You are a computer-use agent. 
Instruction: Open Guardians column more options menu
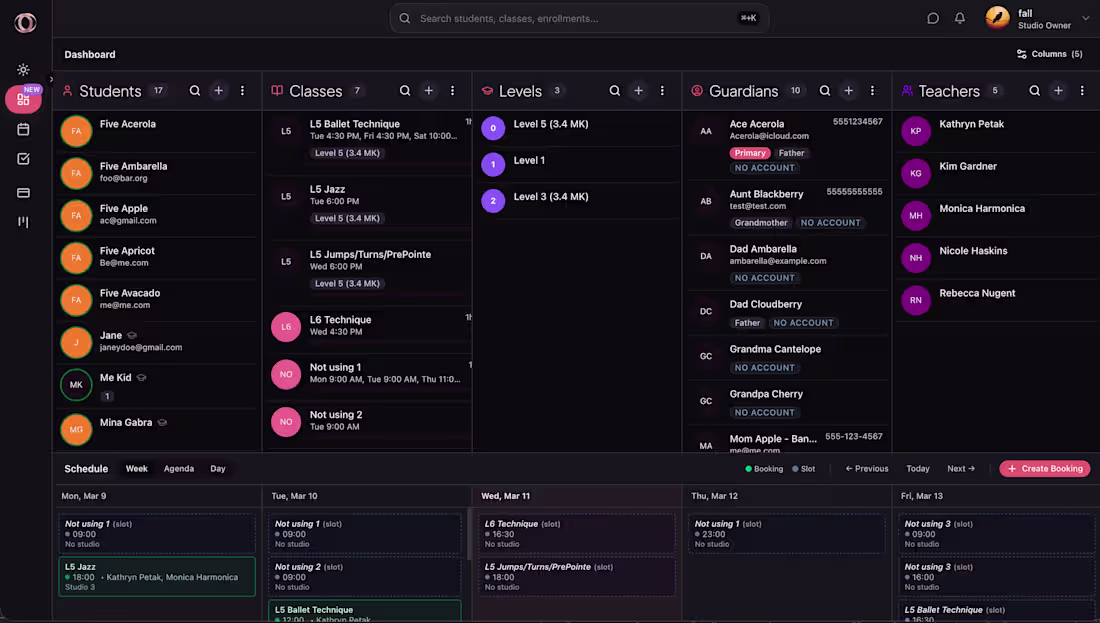click(x=873, y=91)
